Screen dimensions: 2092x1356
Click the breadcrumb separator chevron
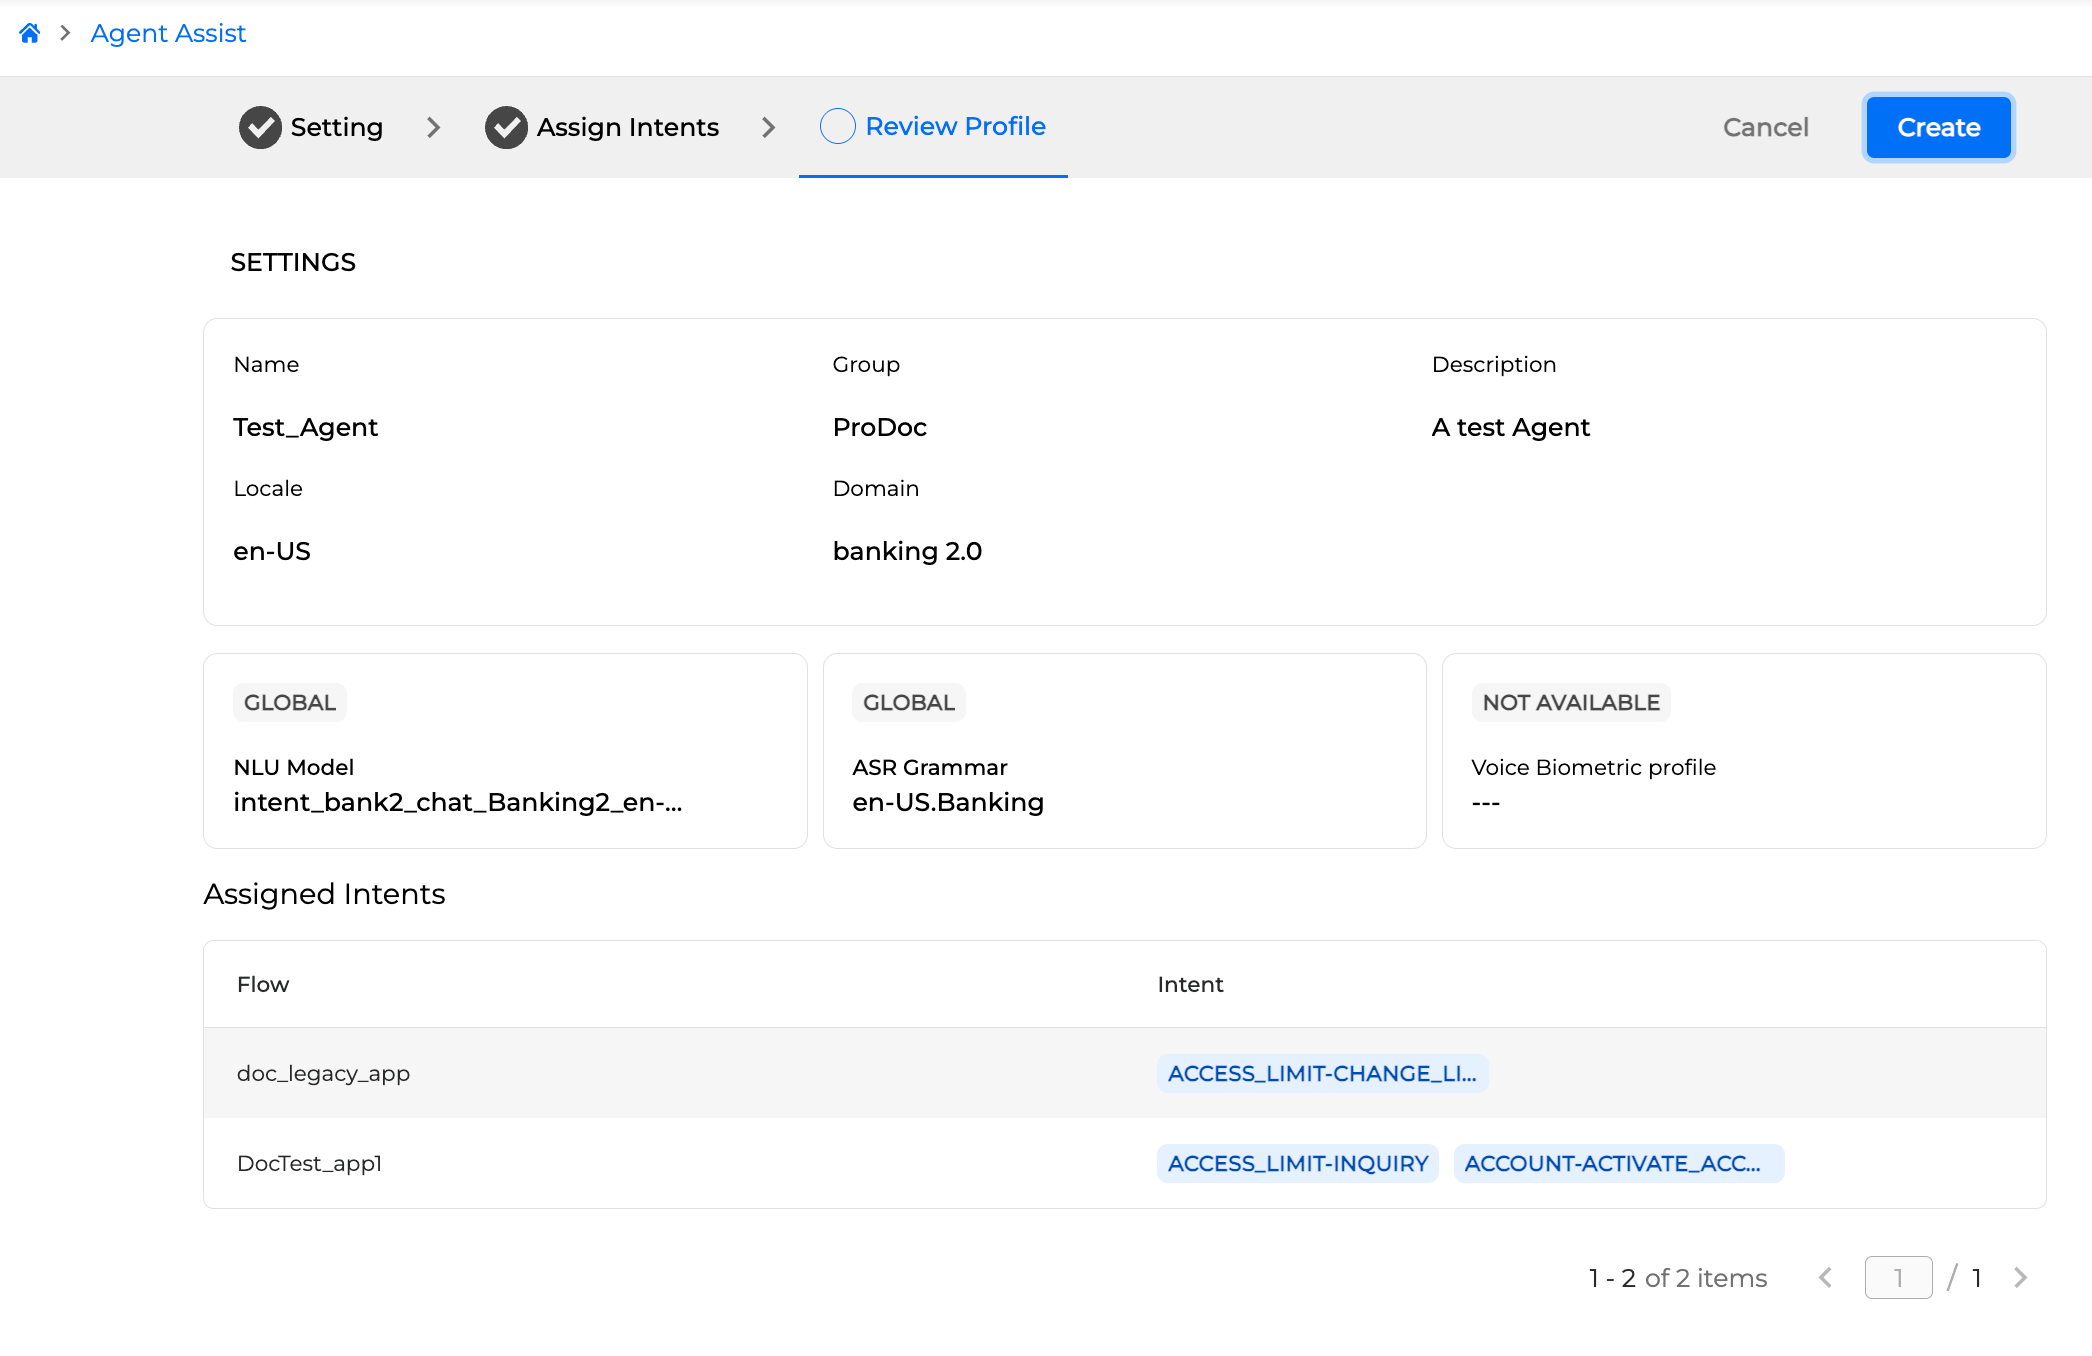tap(65, 33)
